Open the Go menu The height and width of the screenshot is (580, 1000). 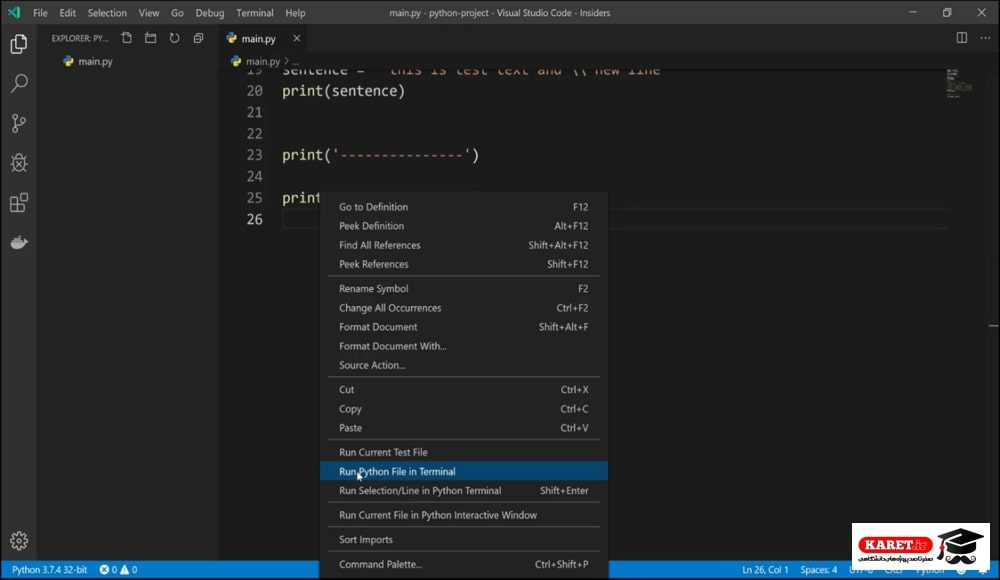(x=177, y=13)
